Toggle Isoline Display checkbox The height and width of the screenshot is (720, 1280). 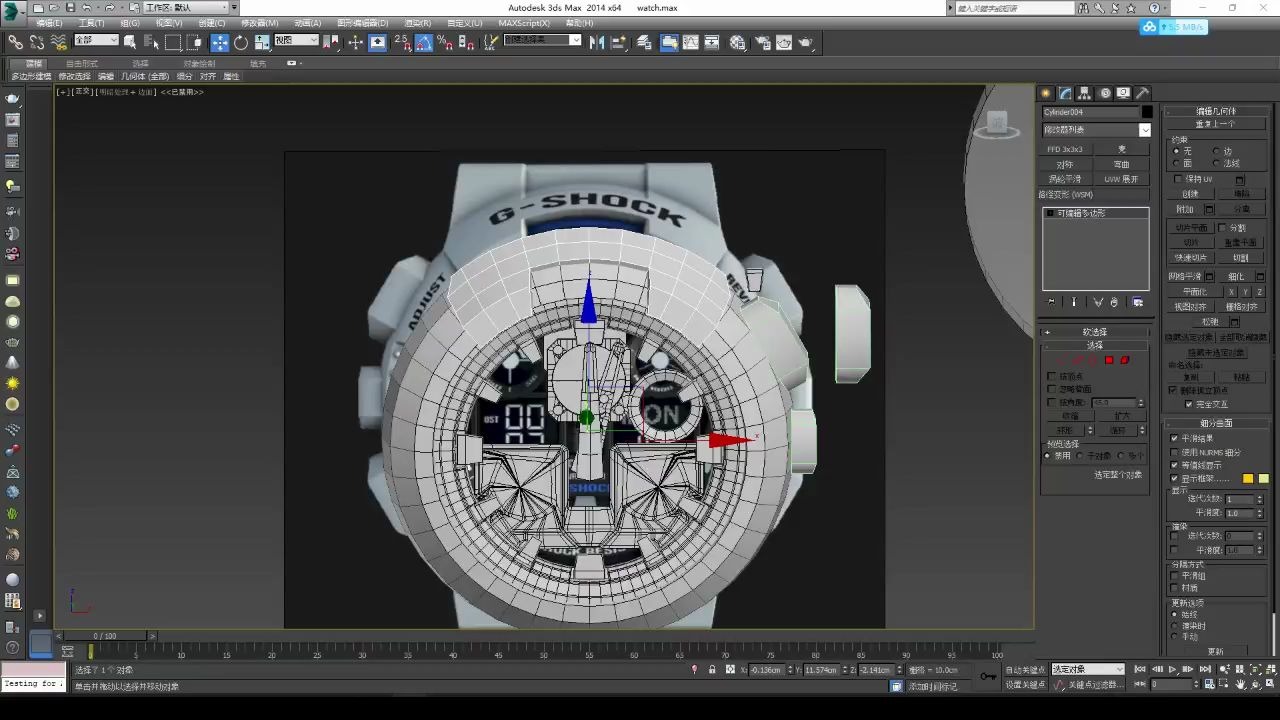coord(1174,465)
